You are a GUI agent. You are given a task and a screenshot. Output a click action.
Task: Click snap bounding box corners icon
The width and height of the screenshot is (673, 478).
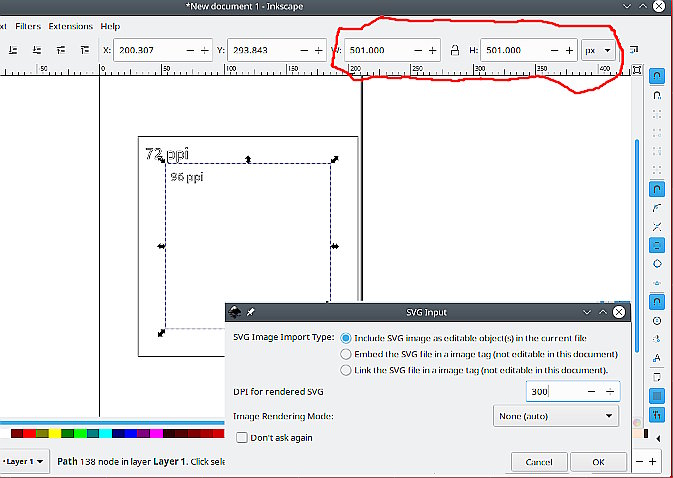click(657, 133)
